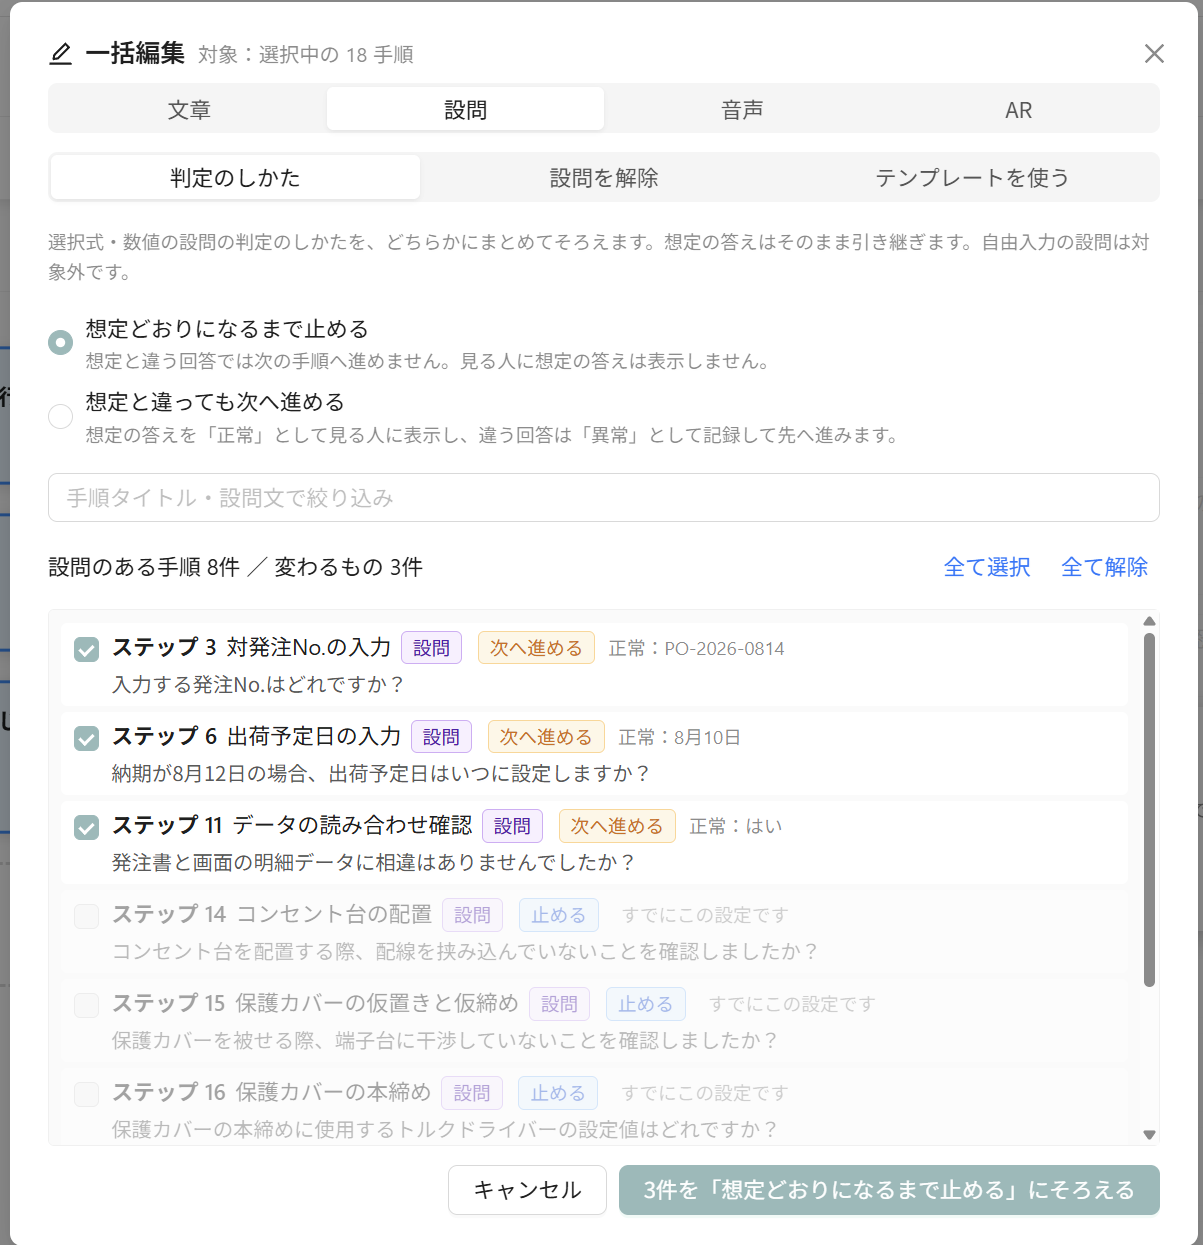Screen dimensions: 1203x1245
Task: Click the 全て選択 link
Action: pyautogui.click(x=987, y=567)
